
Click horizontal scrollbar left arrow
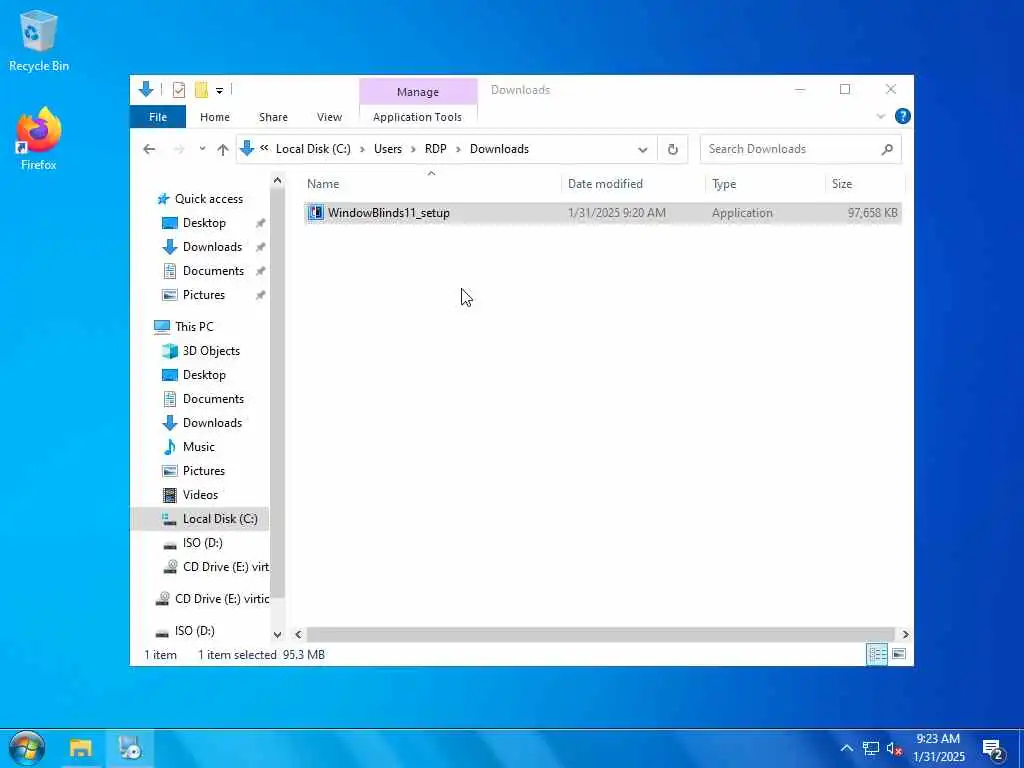(298, 634)
